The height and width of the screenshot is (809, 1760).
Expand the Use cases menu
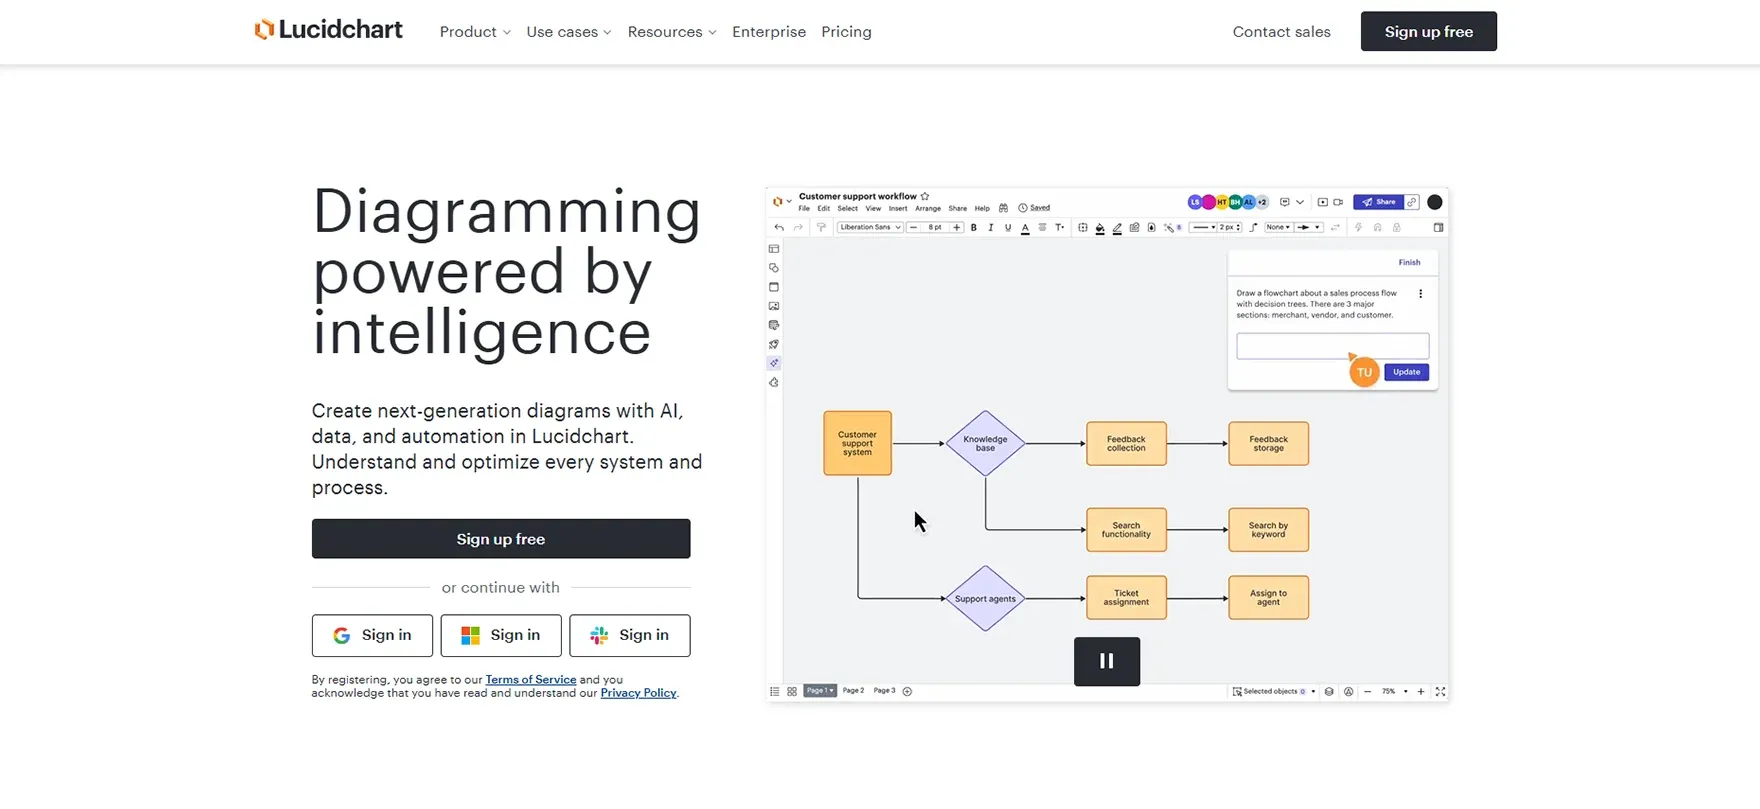point(569,32)
